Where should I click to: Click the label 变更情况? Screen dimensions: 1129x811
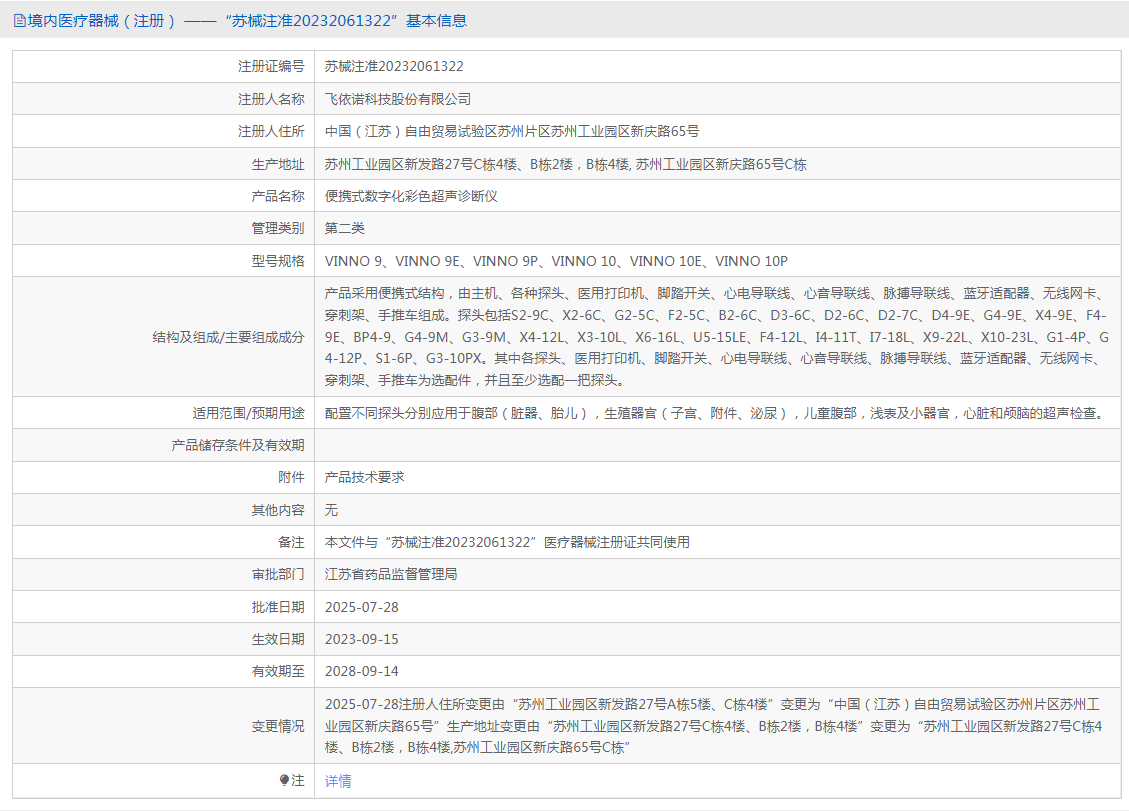coord(278,726)
